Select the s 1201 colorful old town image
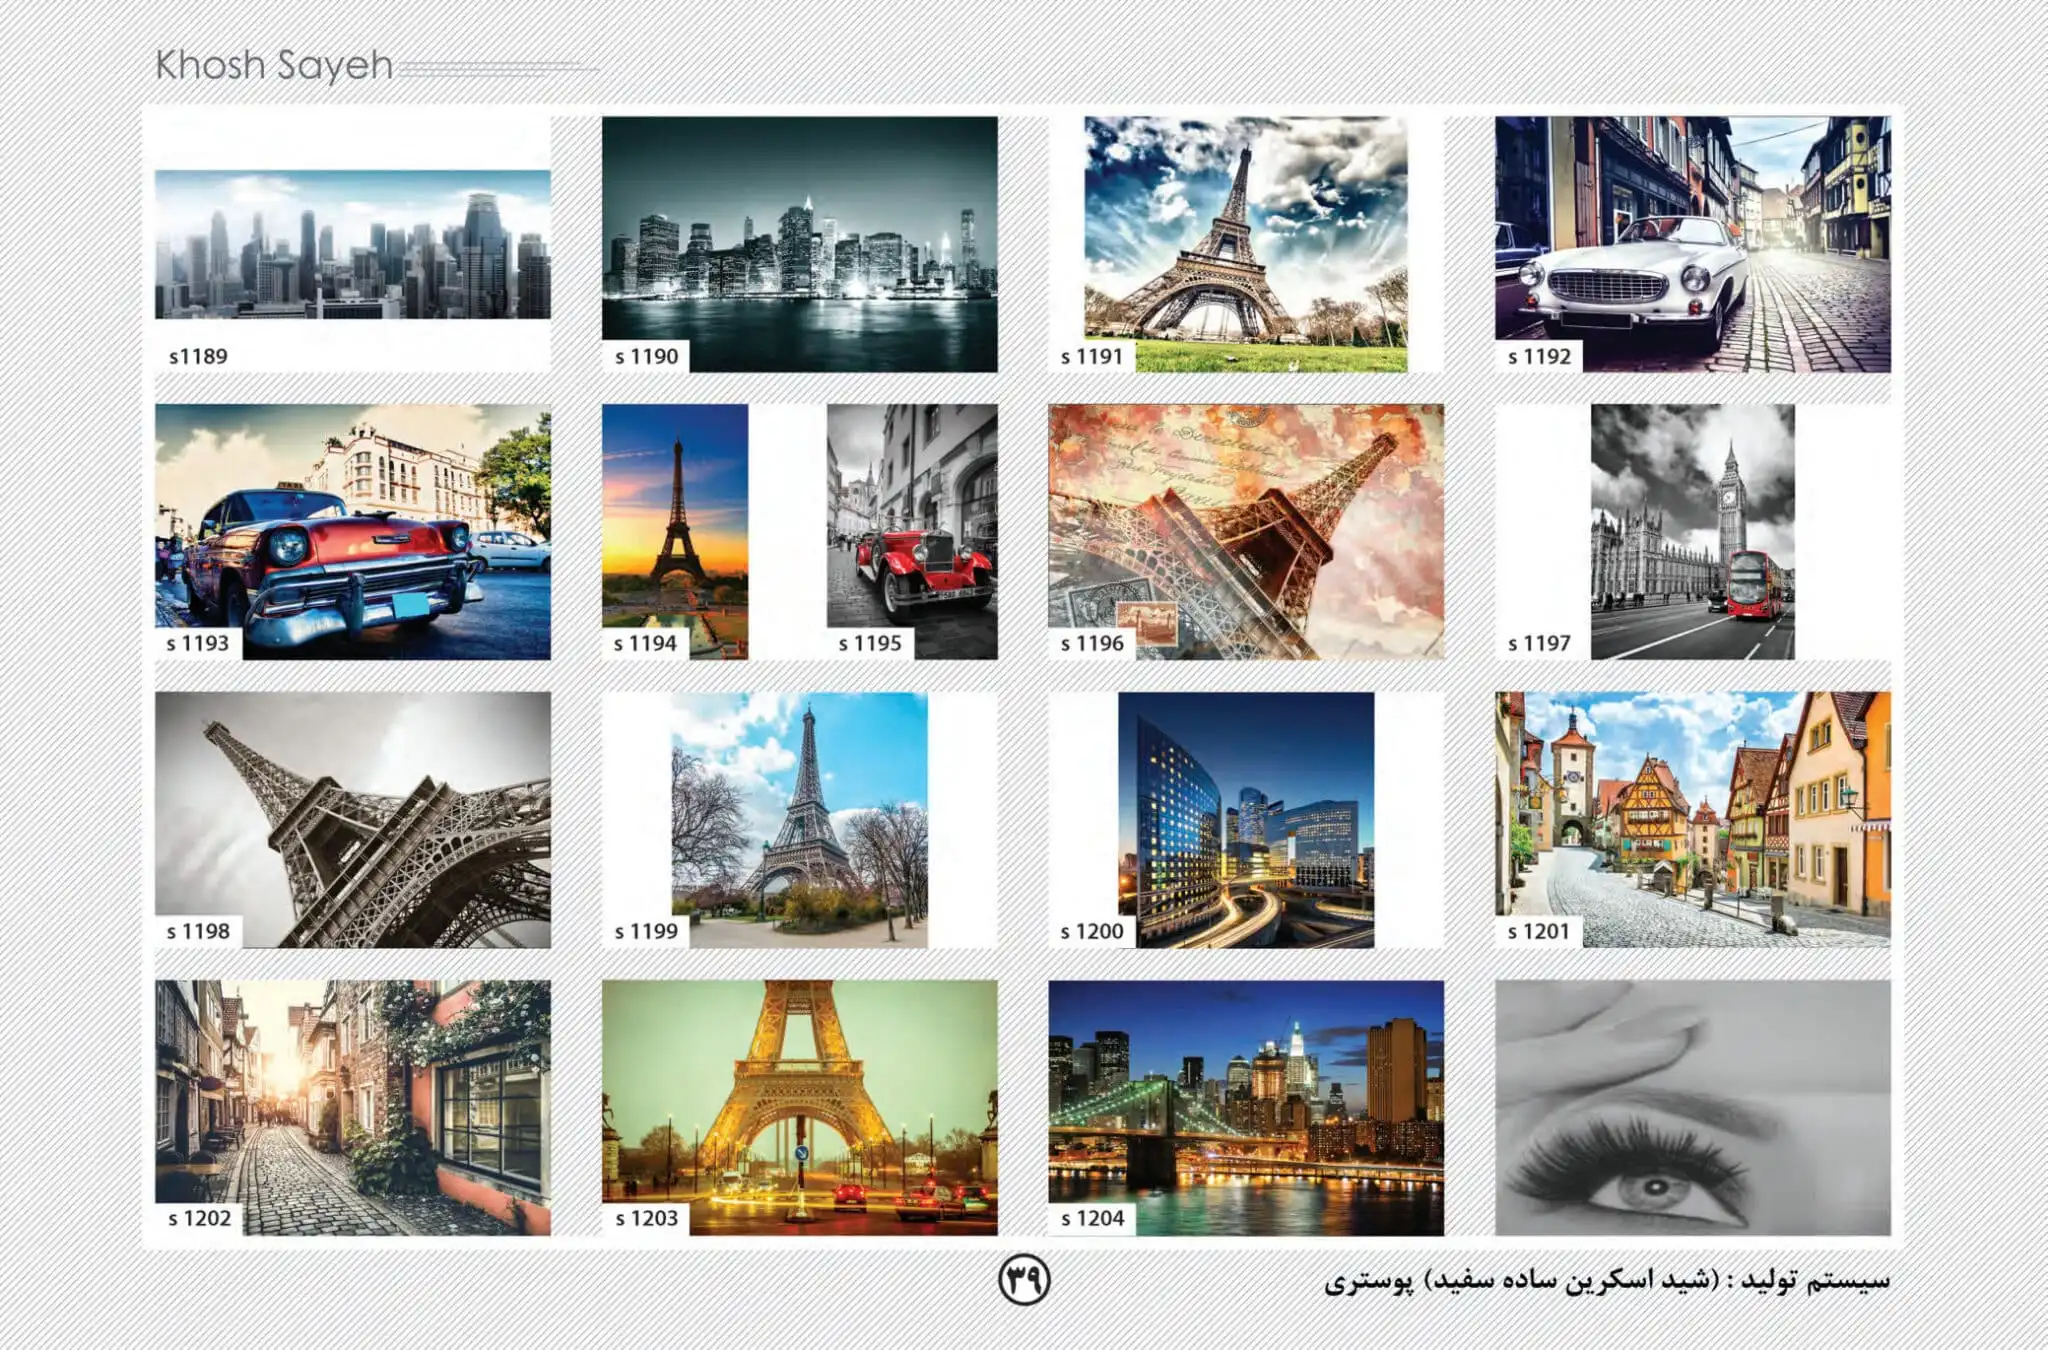 [1692, 820]
